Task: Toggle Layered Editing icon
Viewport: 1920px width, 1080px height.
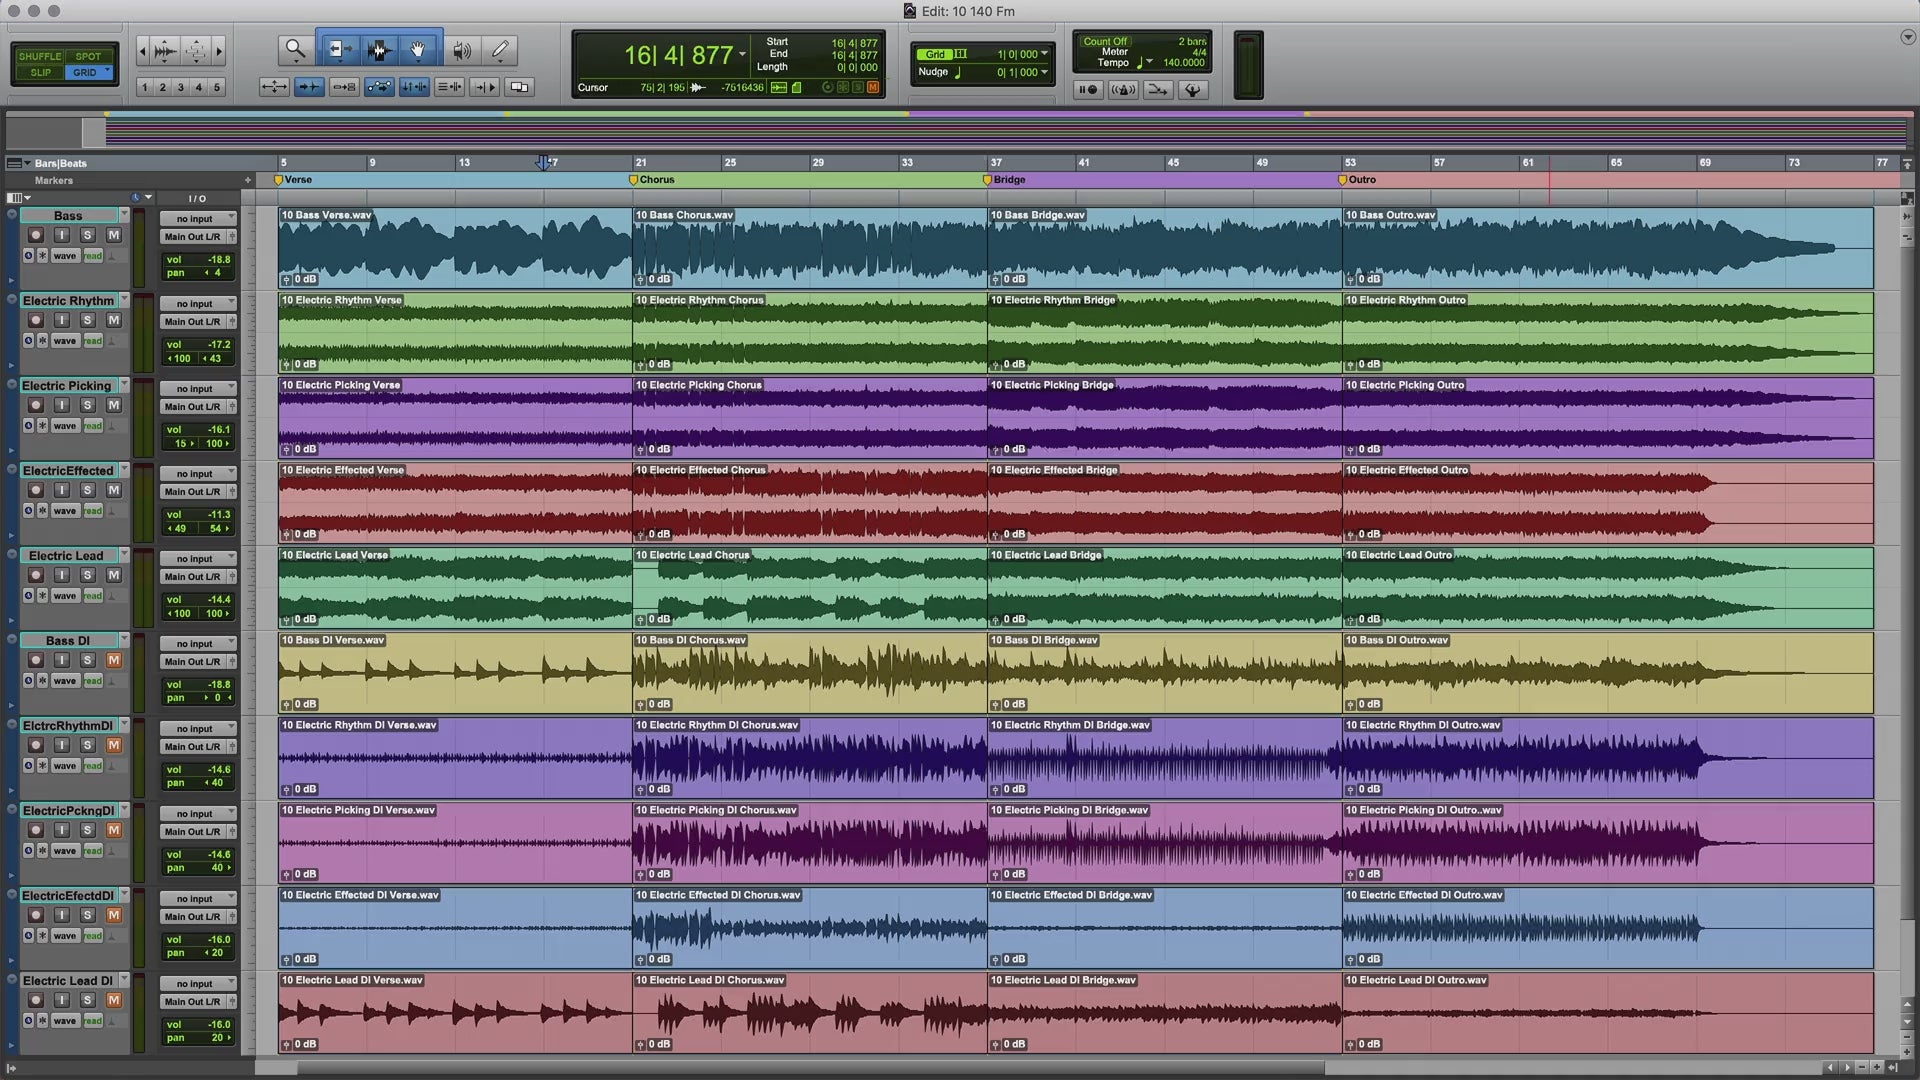Action: 519,87
